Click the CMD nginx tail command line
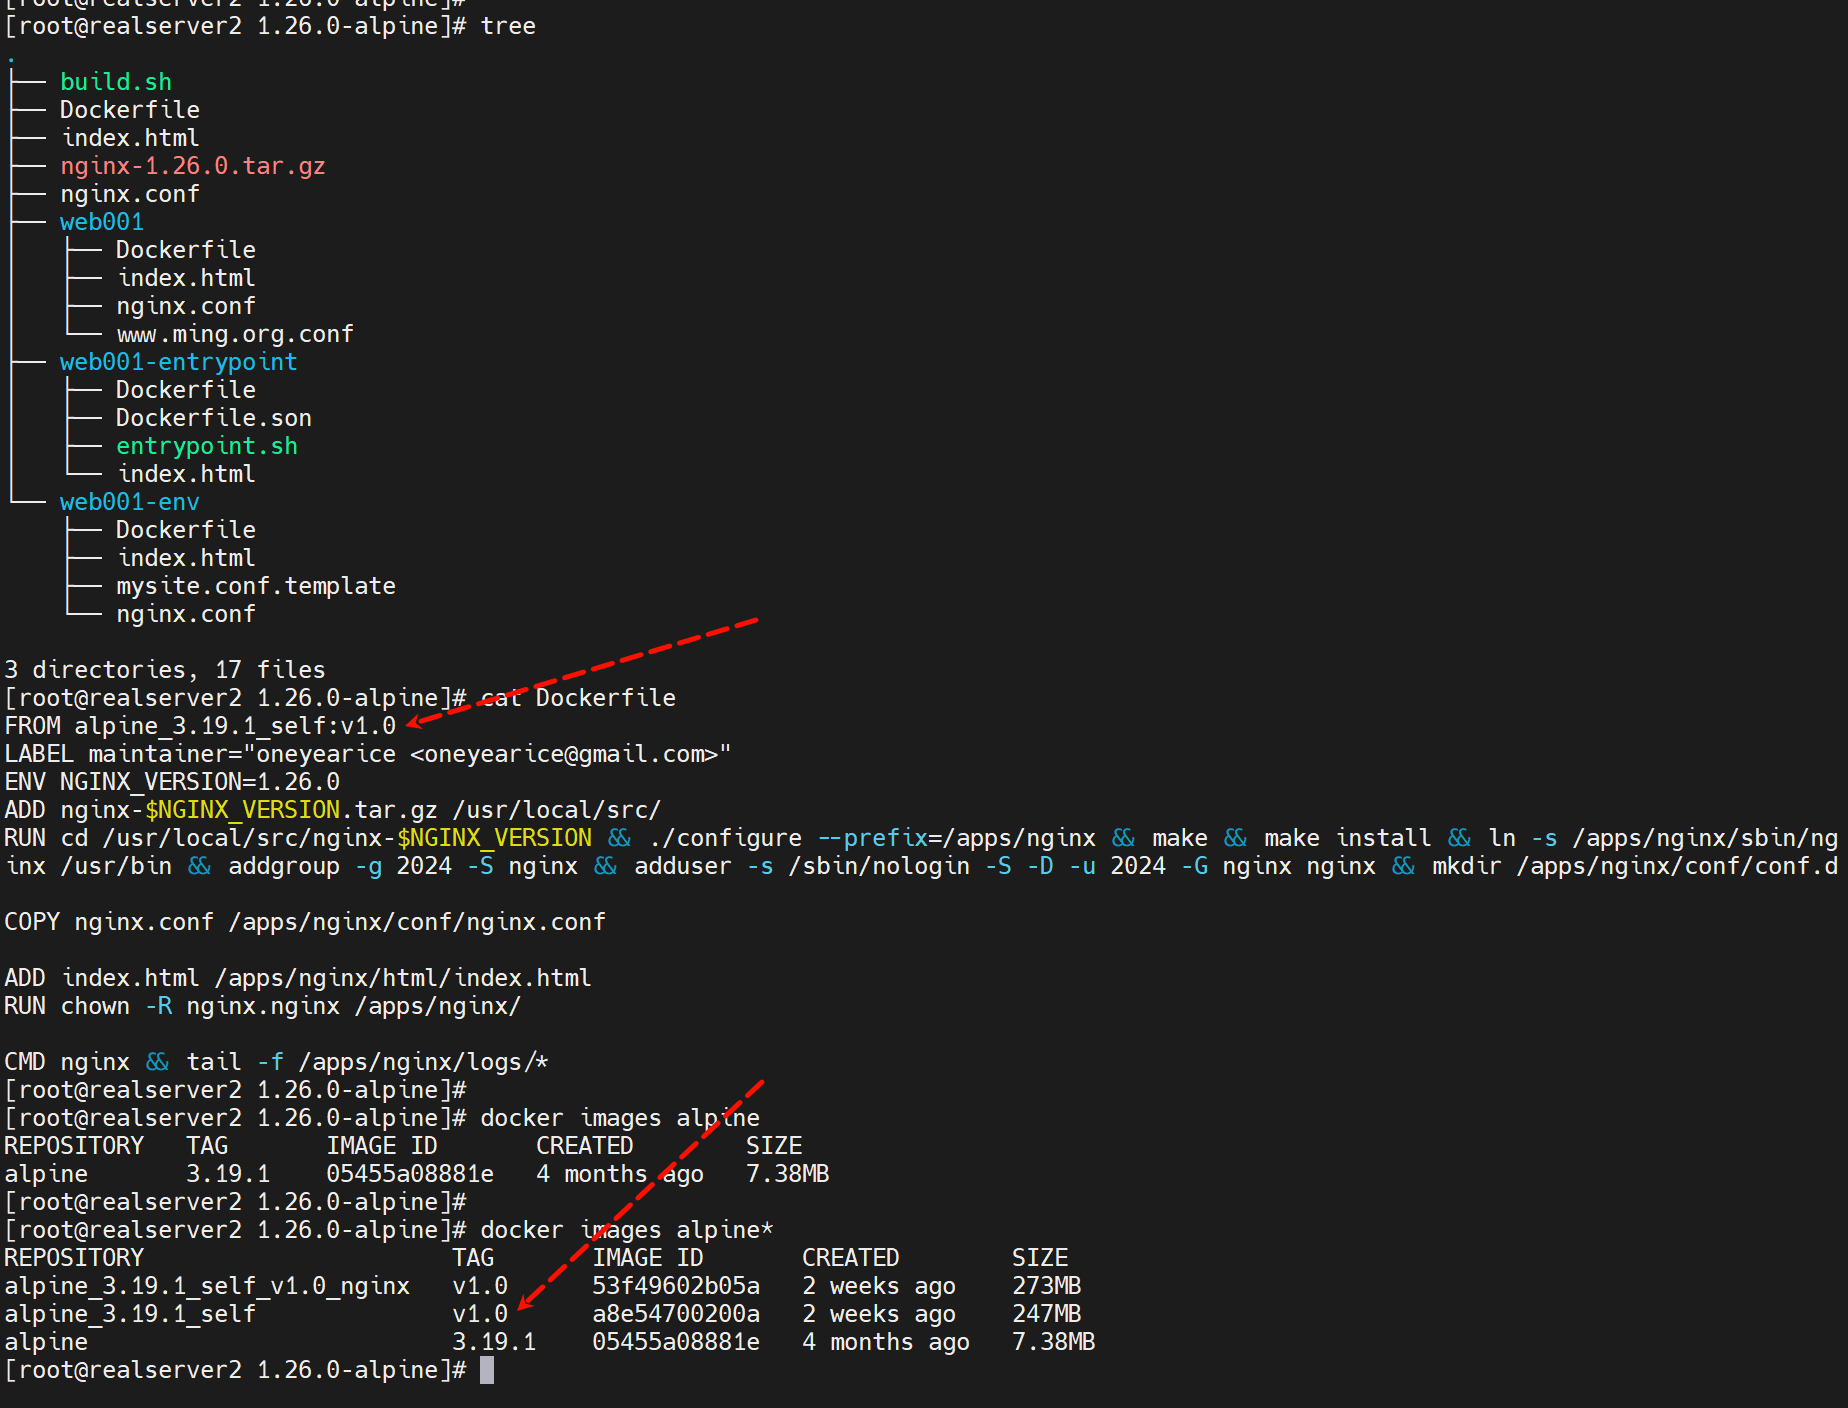Image resolution: width=1848 pixels, height=1408 pixels. tap(276, 1062)
